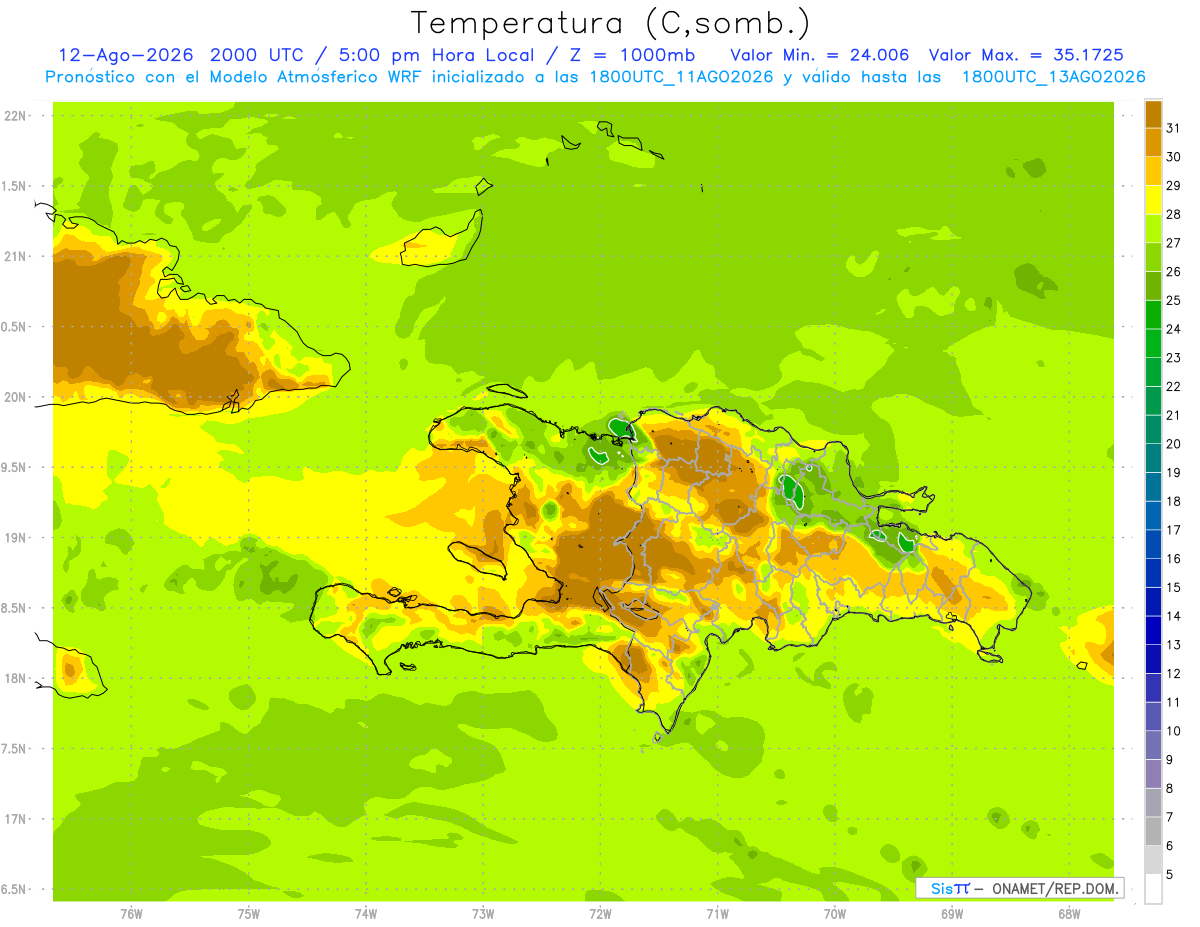
Task: Click the 21N latitude tick label
Action: tap(15, 256)
